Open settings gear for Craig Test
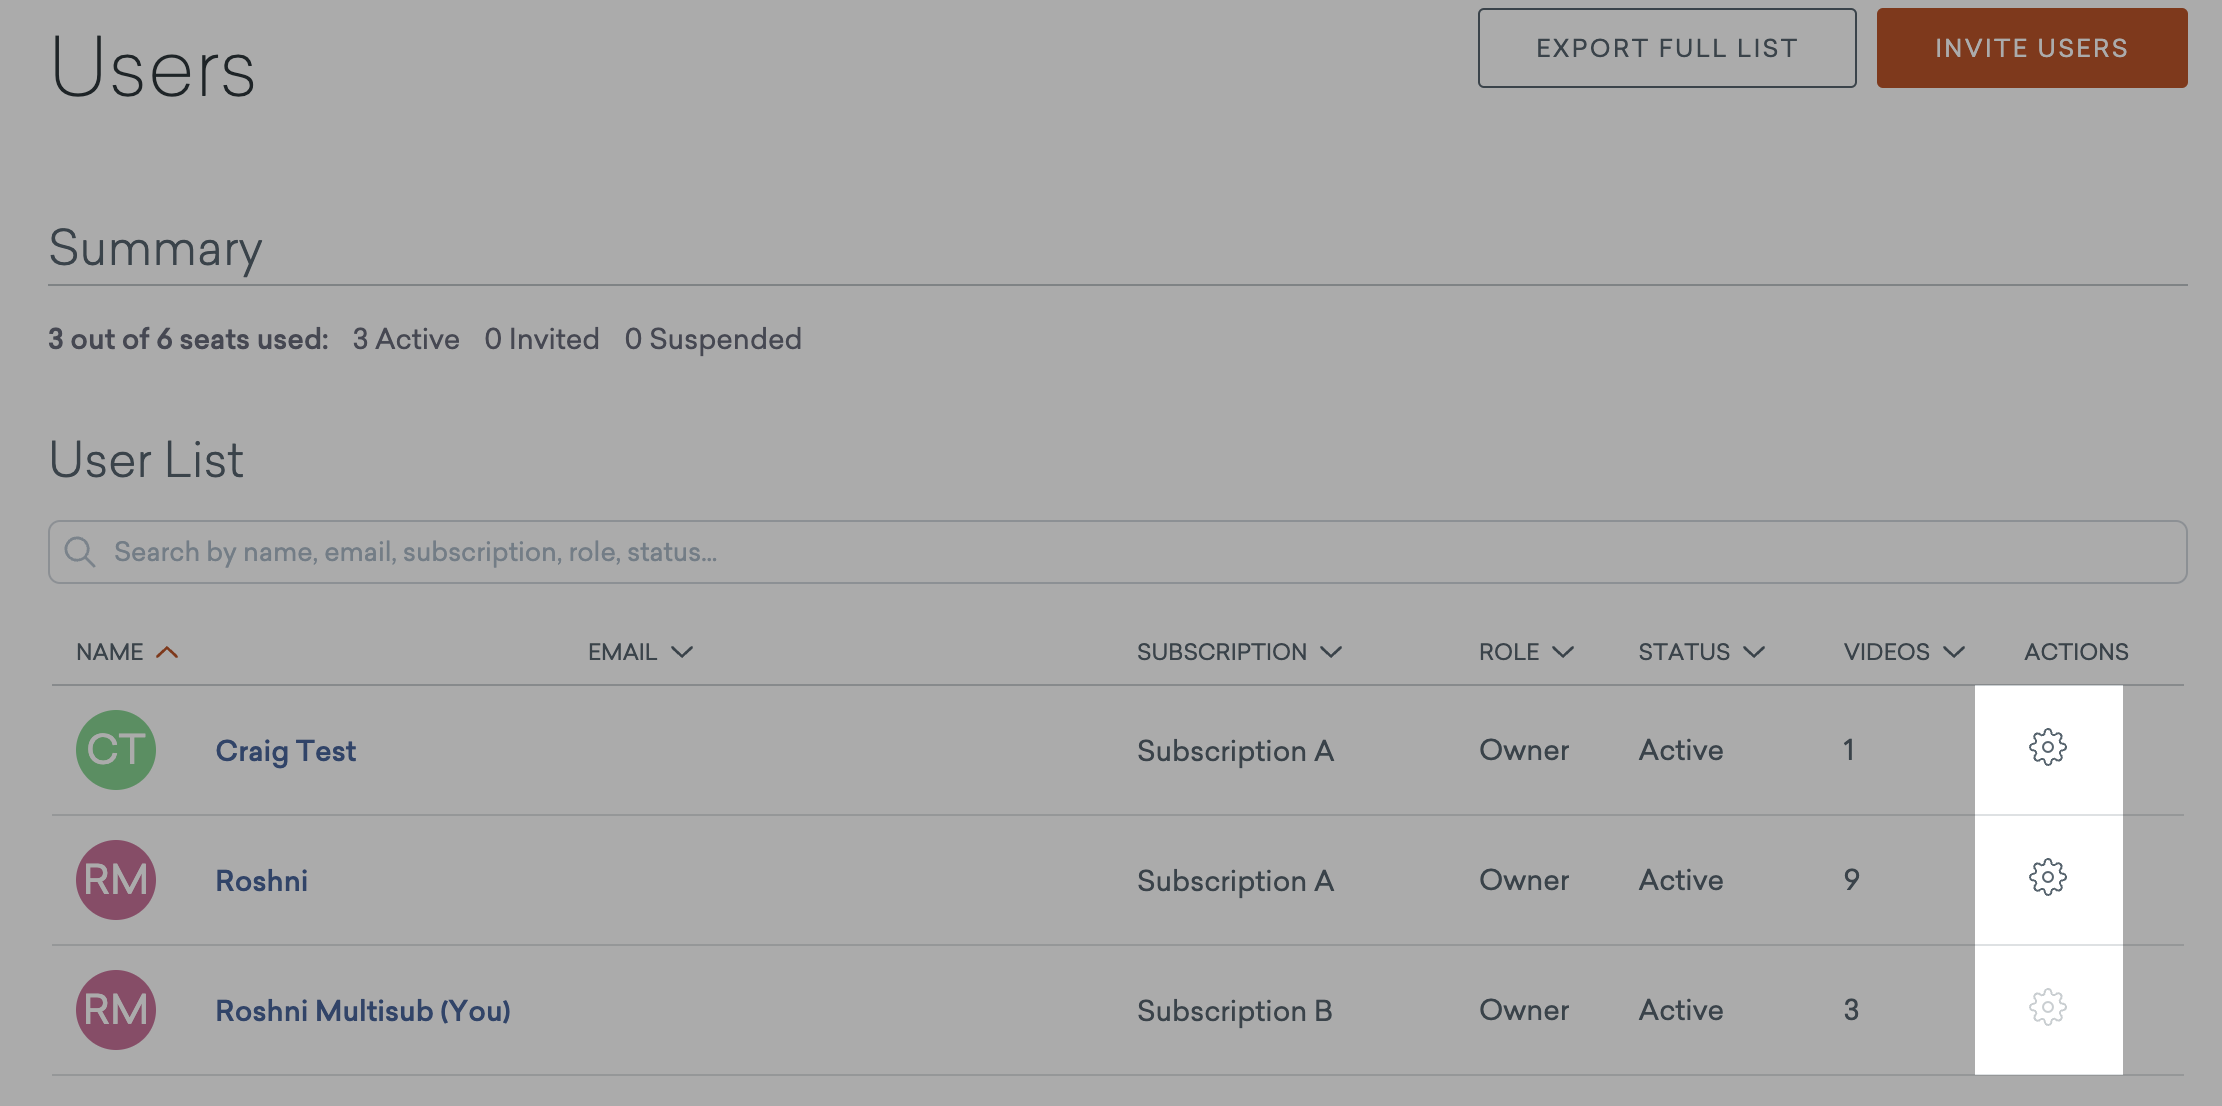The width and height of the screenshot is (2222, 1106). (x=2047, y=748)
